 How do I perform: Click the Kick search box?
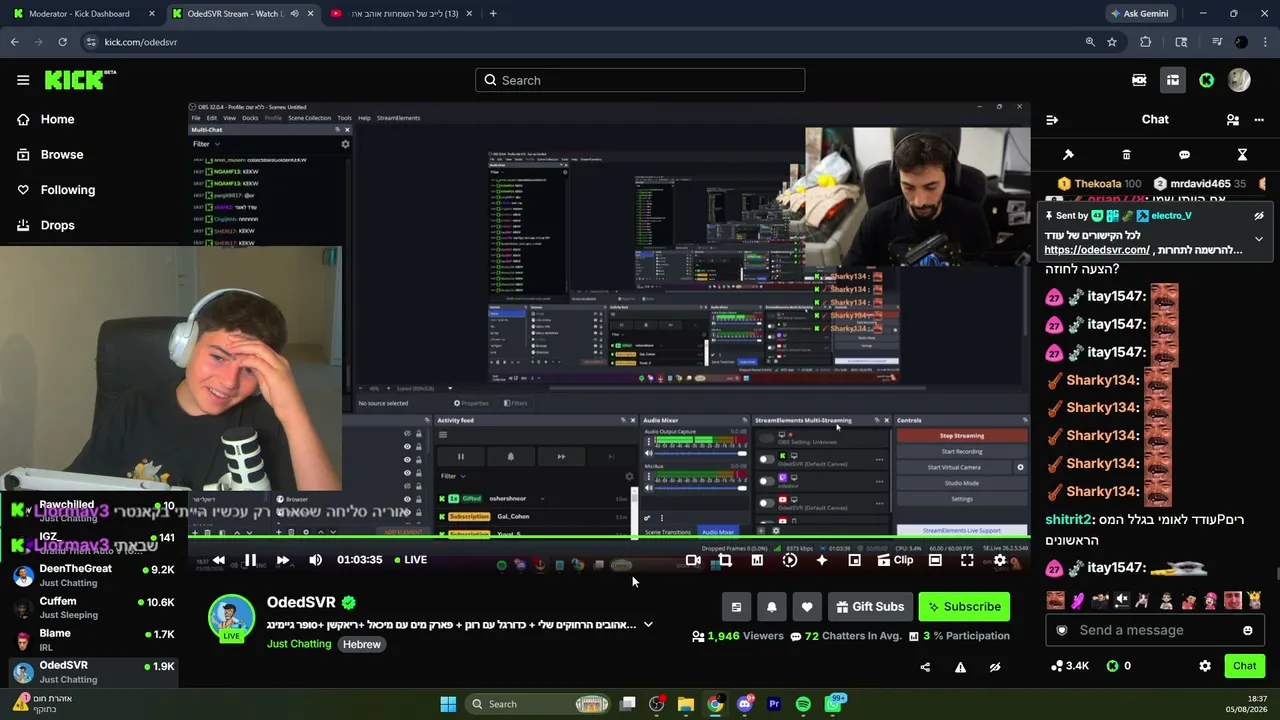[x=640, y=80]
